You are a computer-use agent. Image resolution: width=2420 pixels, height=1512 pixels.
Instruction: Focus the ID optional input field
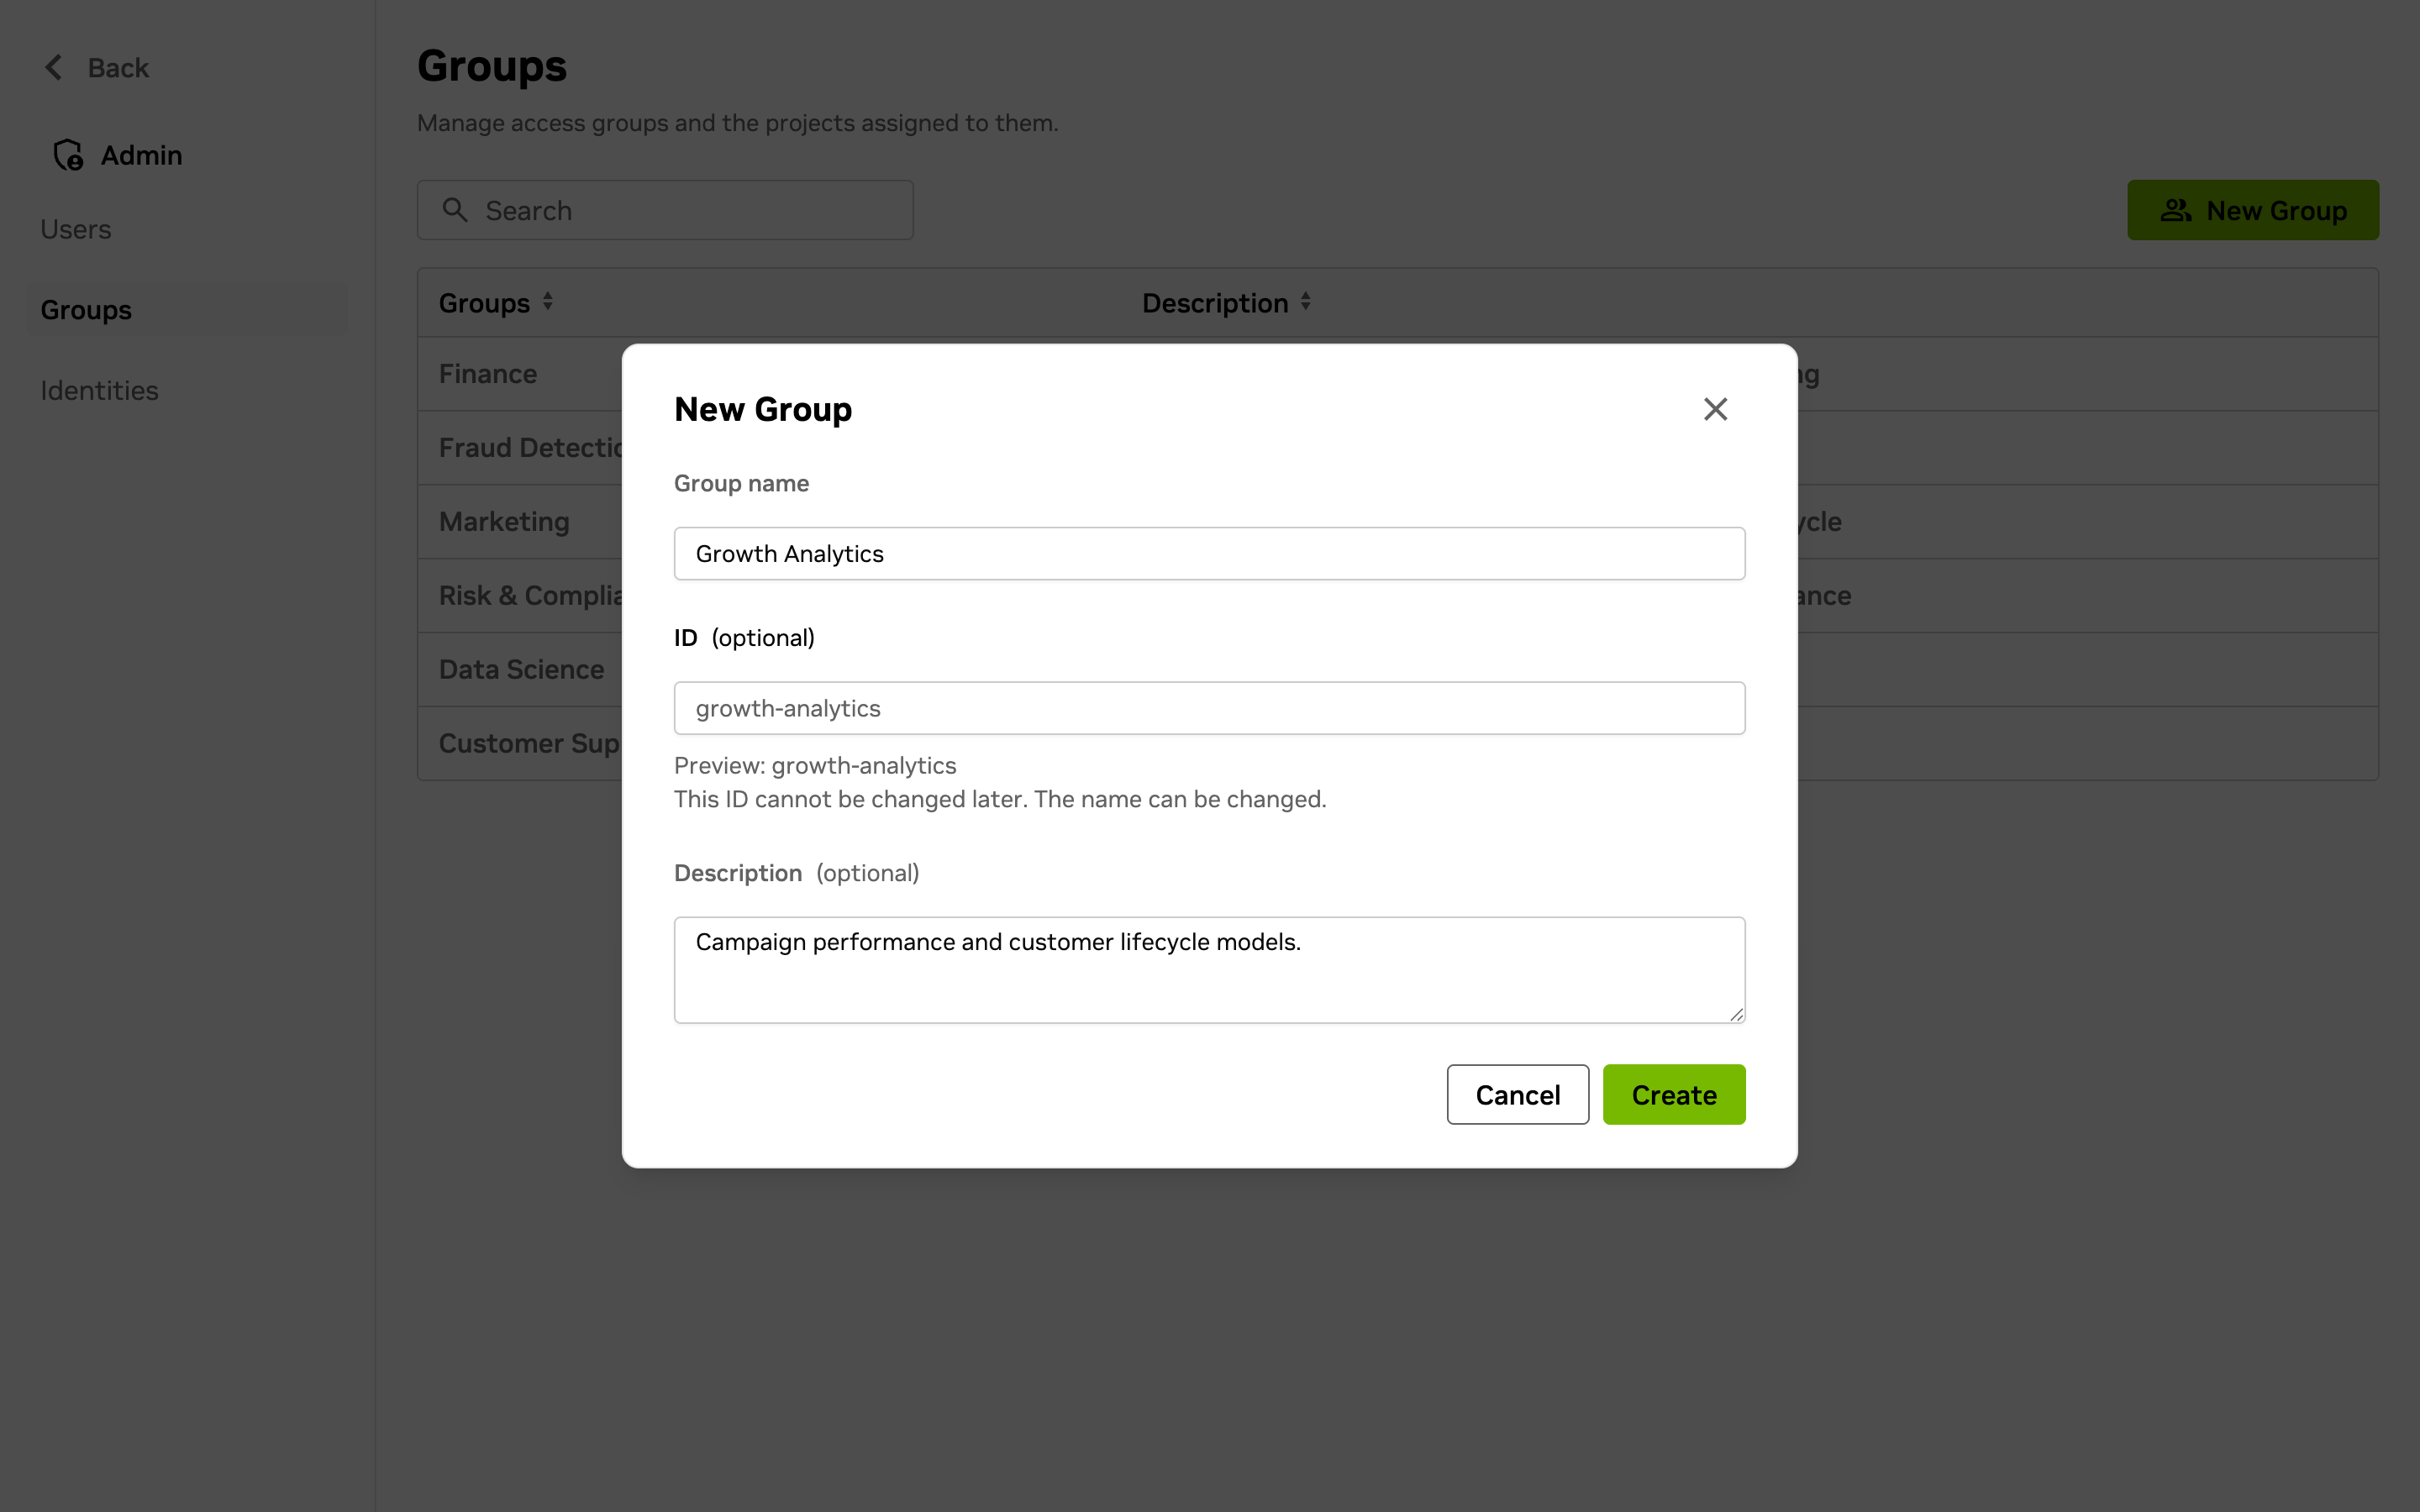[1209, 708]
